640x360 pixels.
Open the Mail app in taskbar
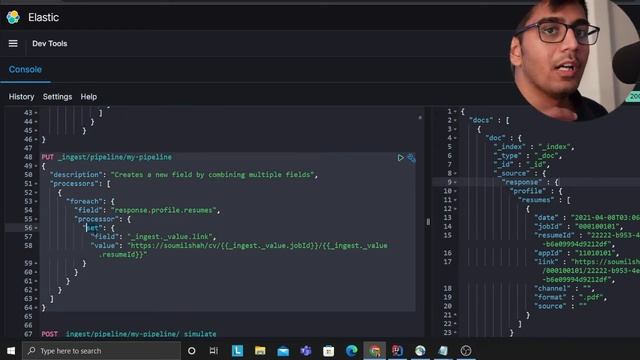[x=283, y=351]
